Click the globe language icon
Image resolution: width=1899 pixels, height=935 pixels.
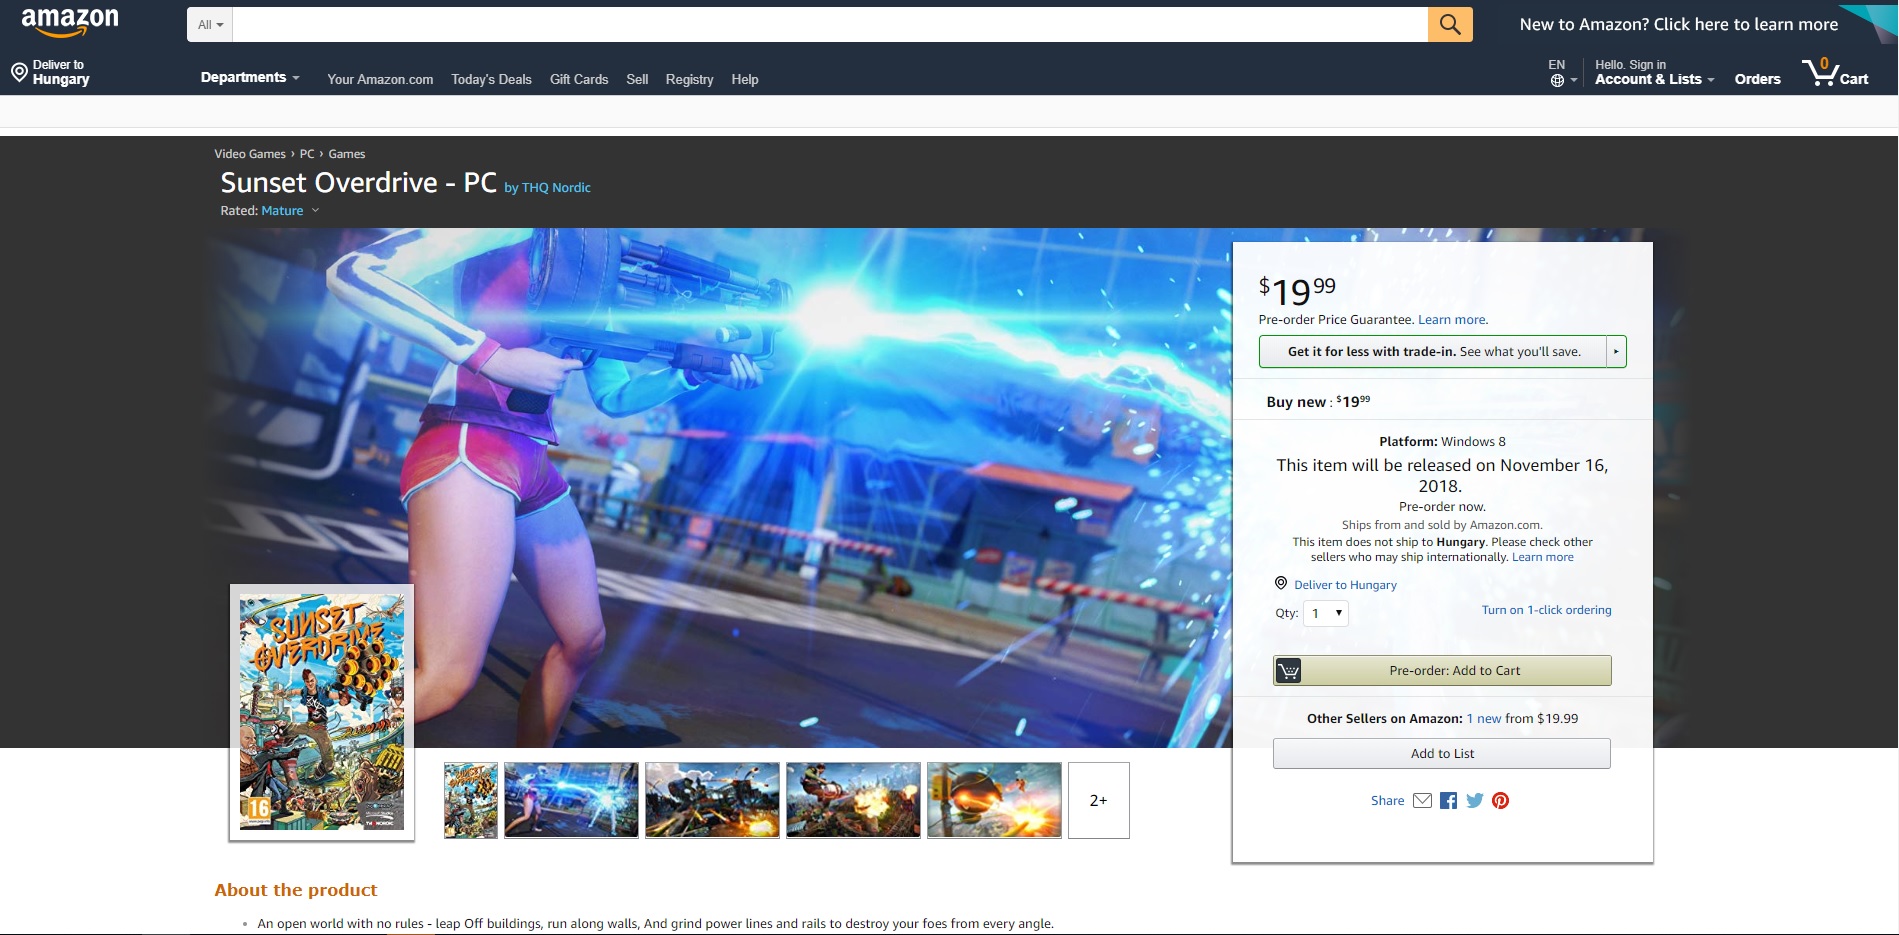click(1557, 81)
